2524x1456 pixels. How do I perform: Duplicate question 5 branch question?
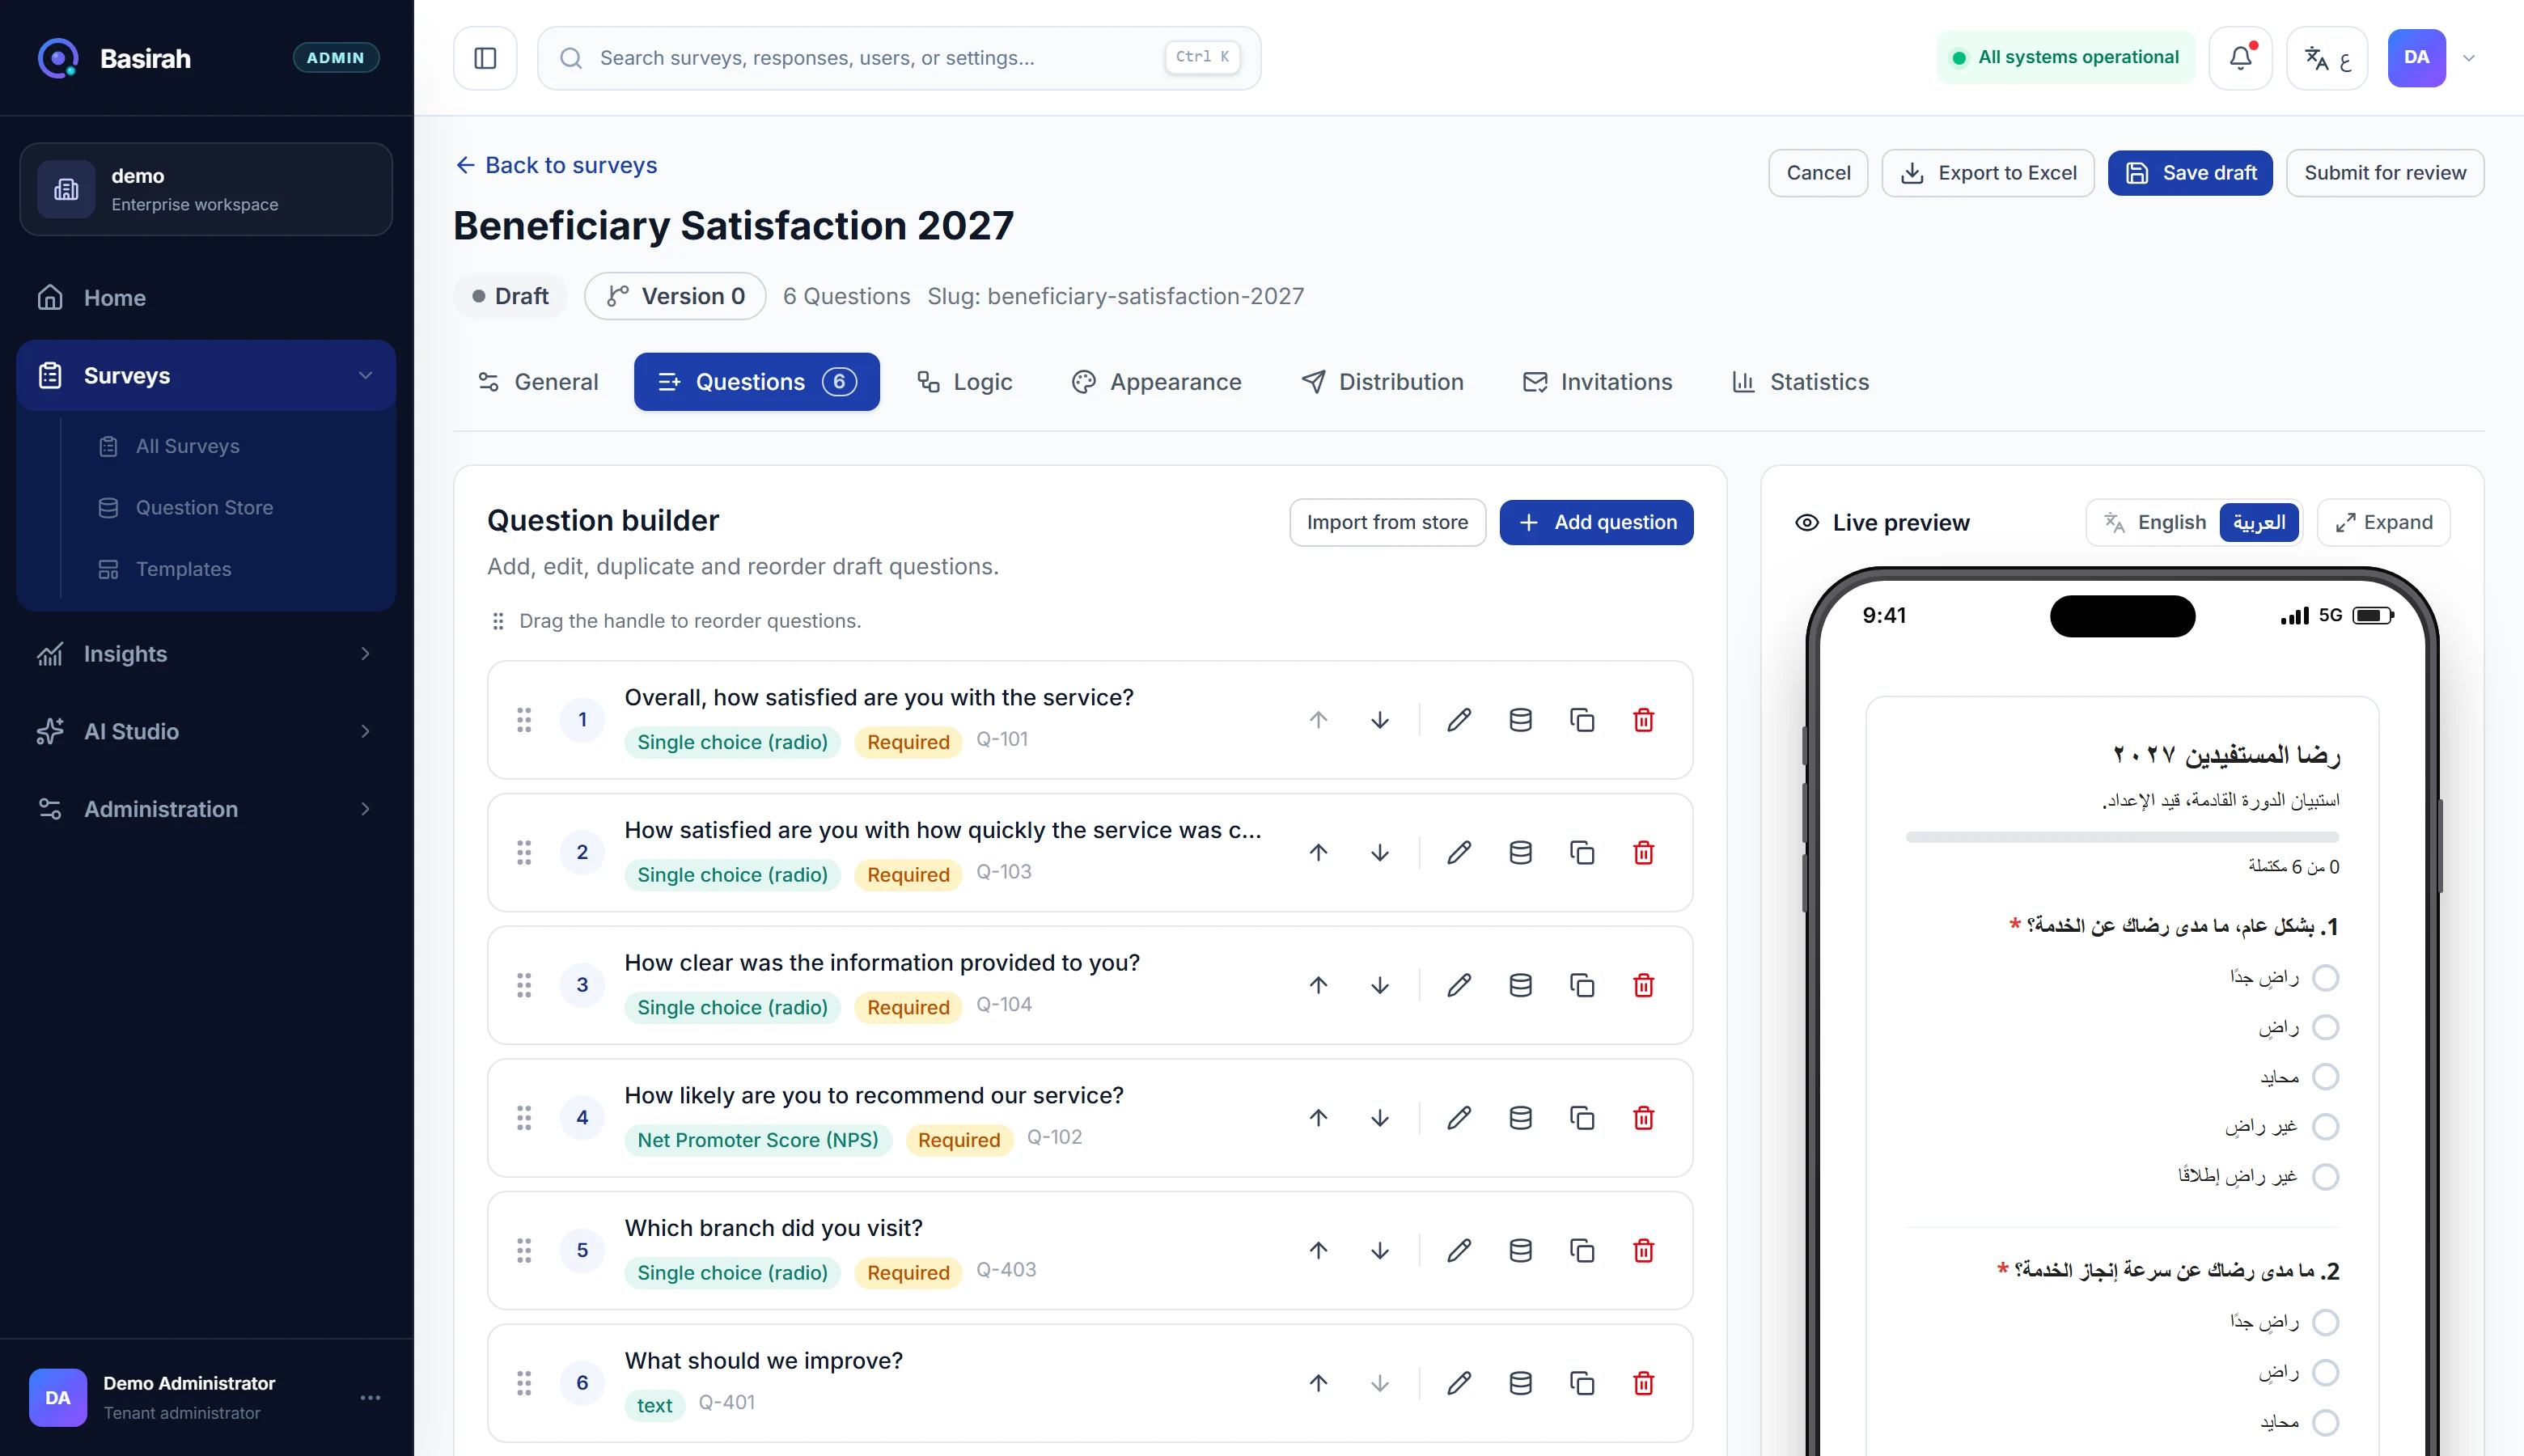[1582, 1251]
